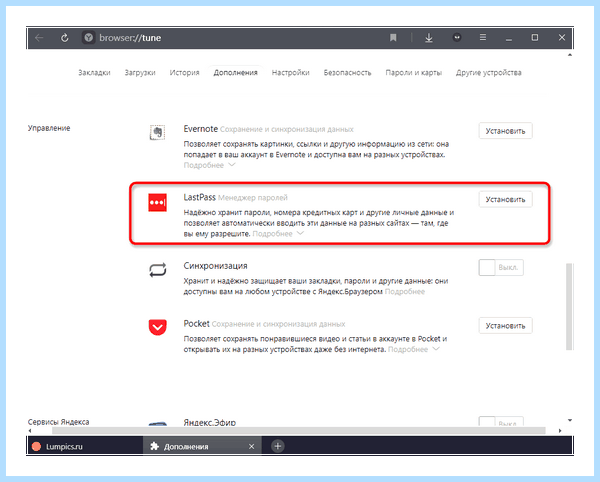Toggle the Синхронизация switch on

pos(501,267)
